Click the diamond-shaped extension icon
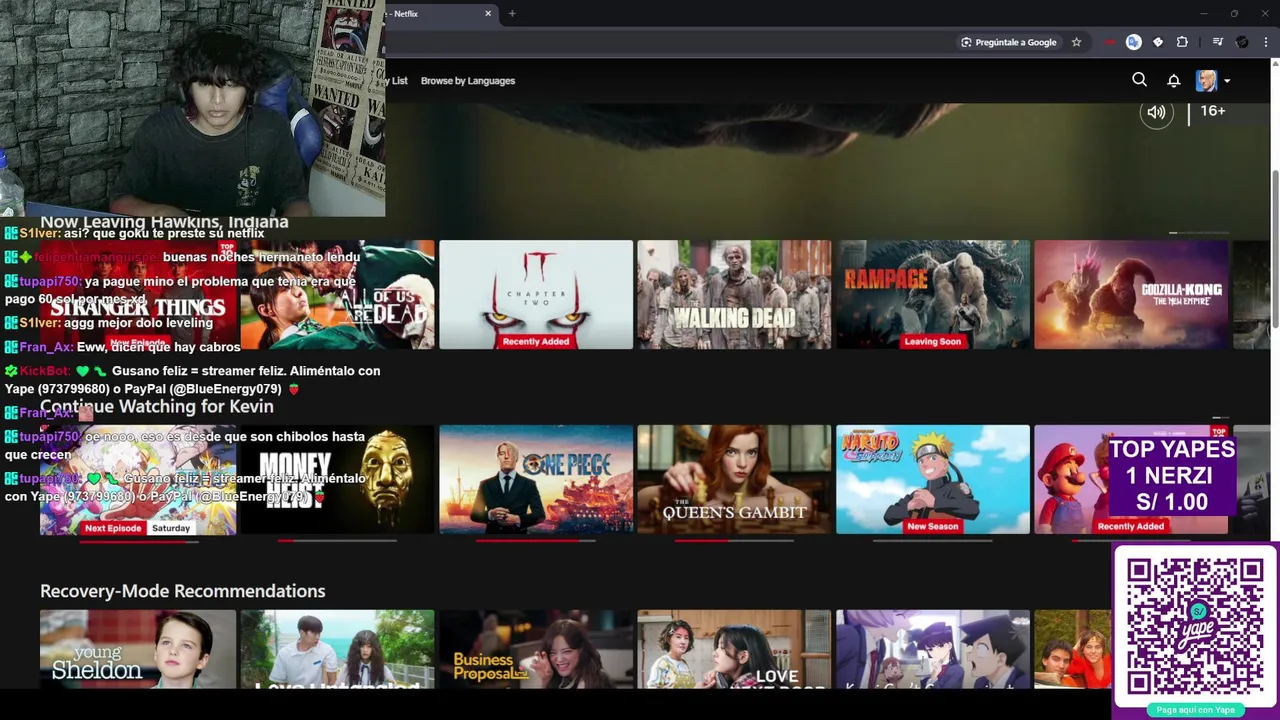 point(1158,42)
